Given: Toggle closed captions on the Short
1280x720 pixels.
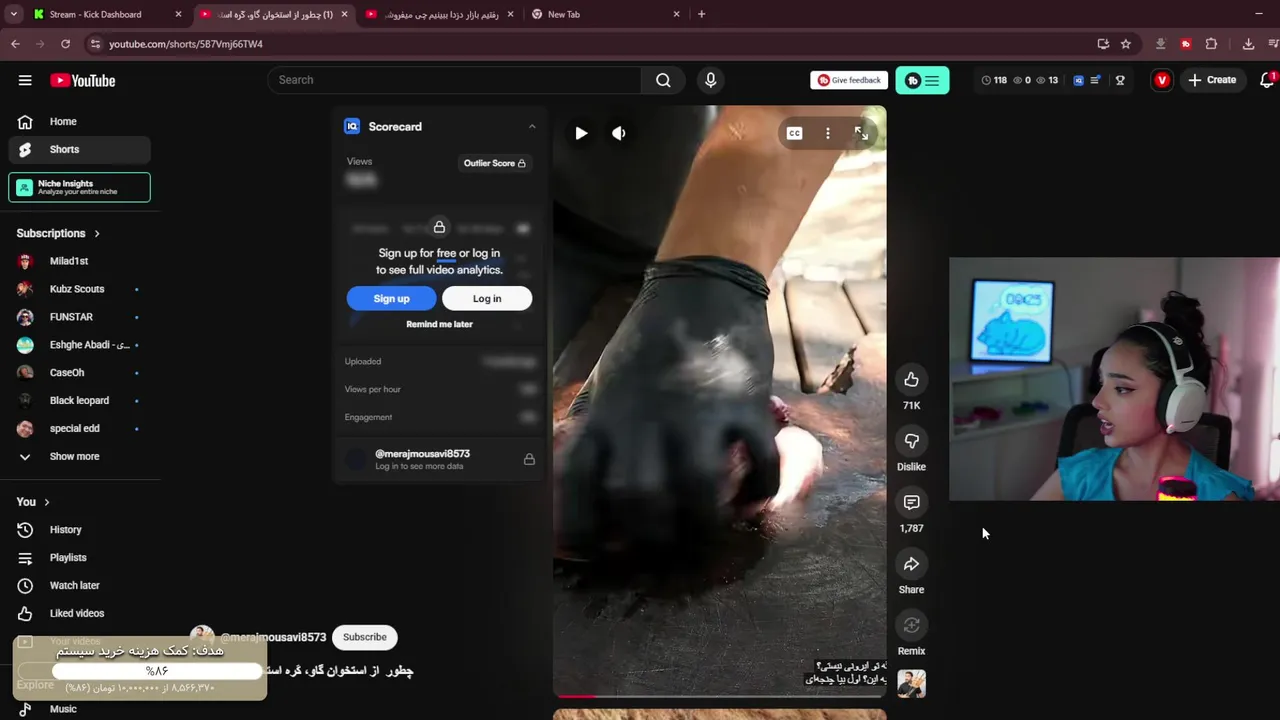Looking at the screenshot, I should 794,133.
